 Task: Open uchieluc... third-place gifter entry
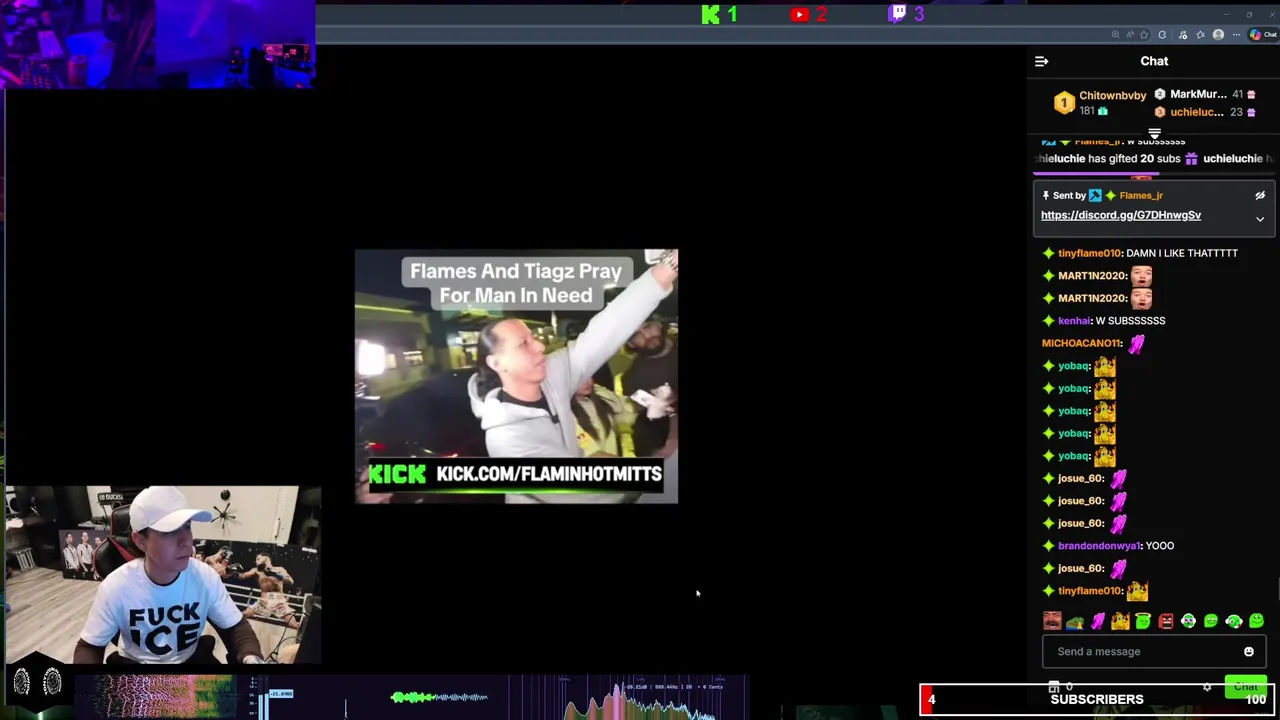1205,112
